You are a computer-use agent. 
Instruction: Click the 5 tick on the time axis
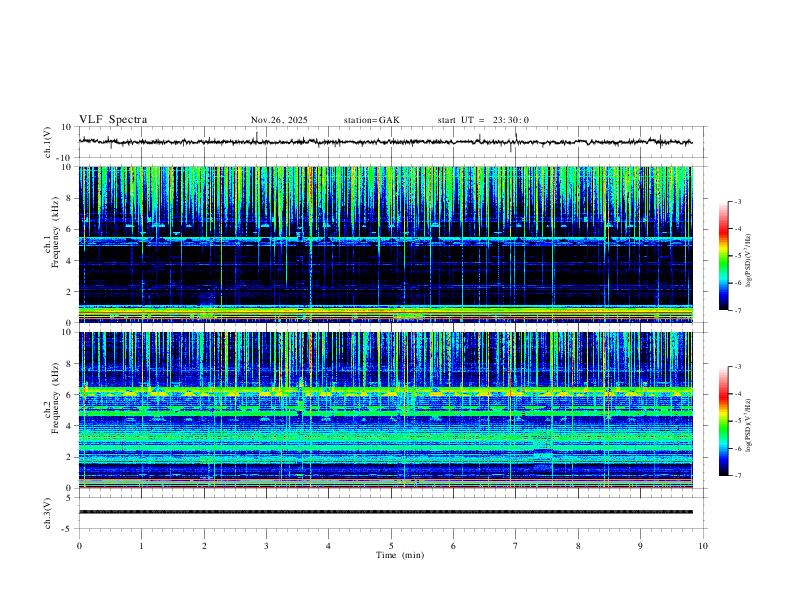point(391,546)
